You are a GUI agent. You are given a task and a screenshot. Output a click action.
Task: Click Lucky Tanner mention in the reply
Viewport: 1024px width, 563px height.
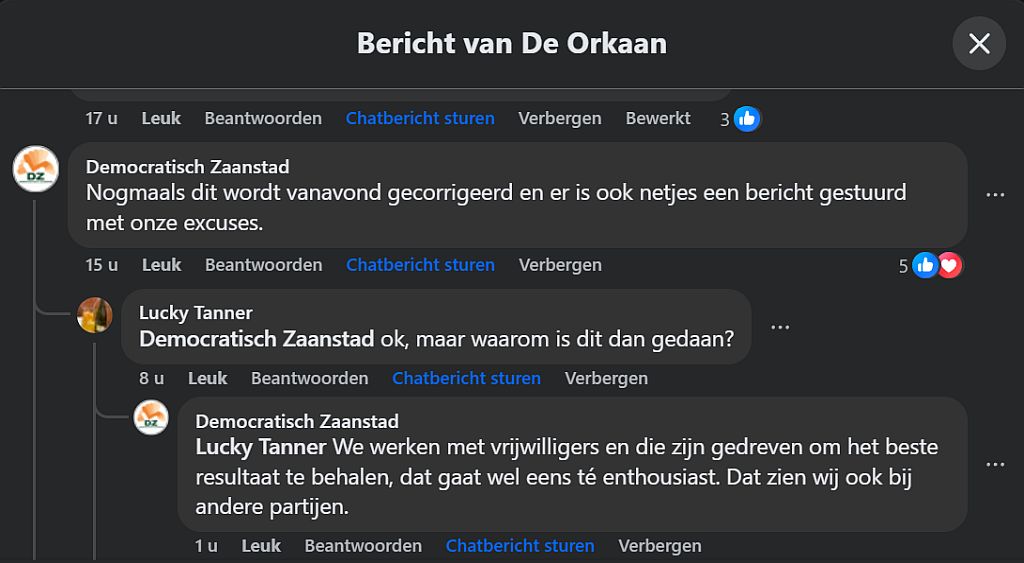tap(261, 446)
